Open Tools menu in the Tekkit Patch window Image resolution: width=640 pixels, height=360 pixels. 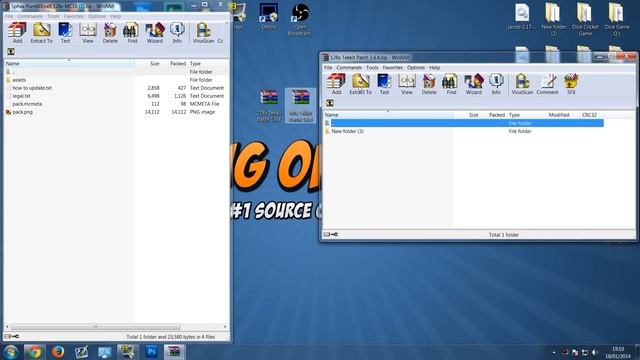pos(372,67)
